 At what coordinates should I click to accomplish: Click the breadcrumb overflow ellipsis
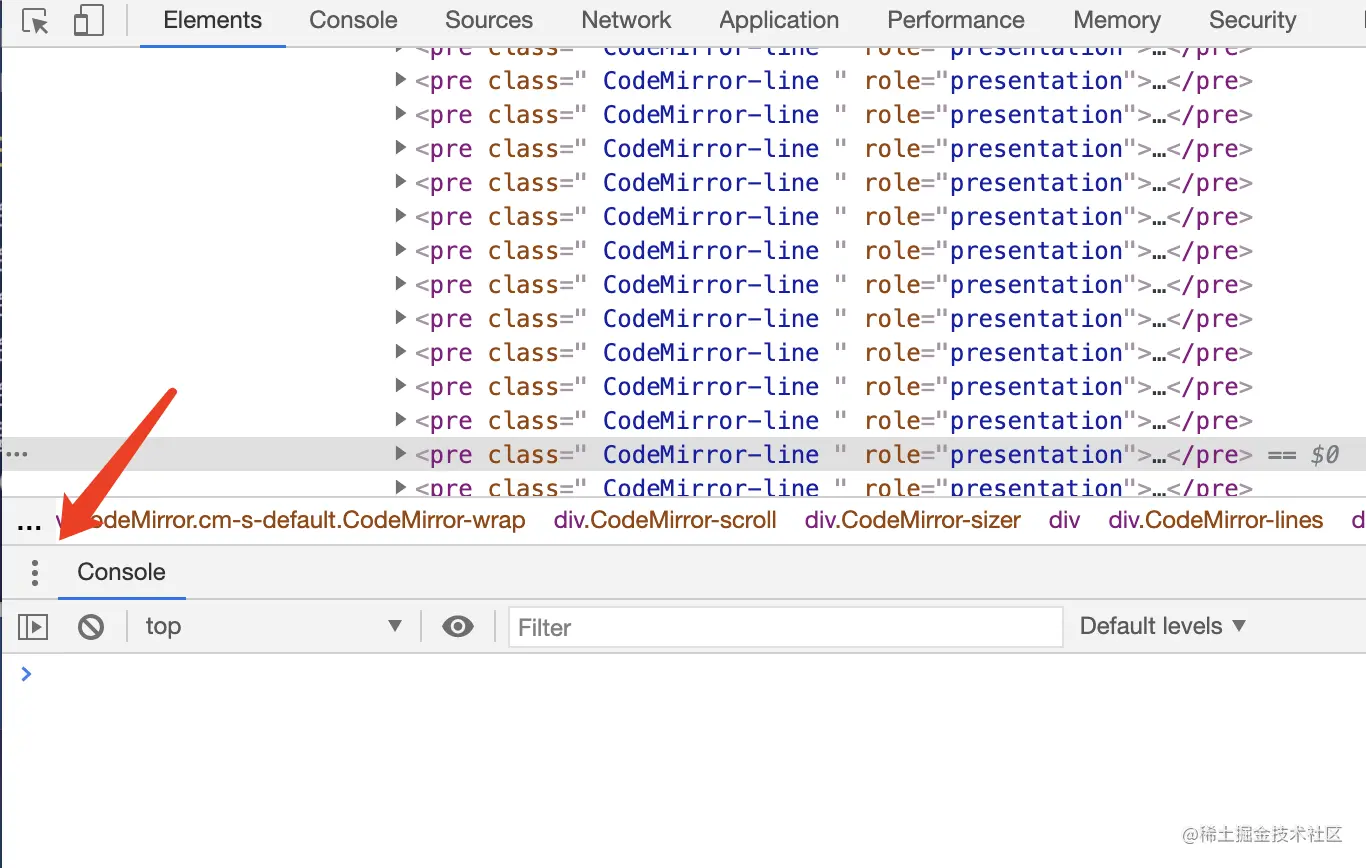point(29,522)
